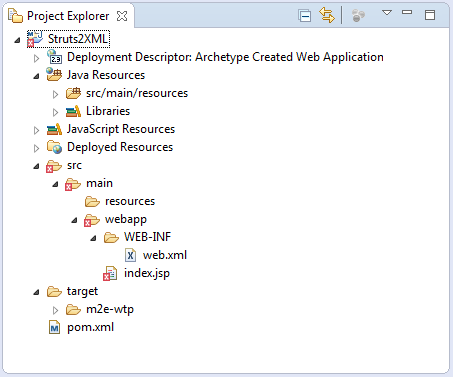The image size is (453, 377).
Task: Select the WEB-INF folder
Action: pos(137,237)
